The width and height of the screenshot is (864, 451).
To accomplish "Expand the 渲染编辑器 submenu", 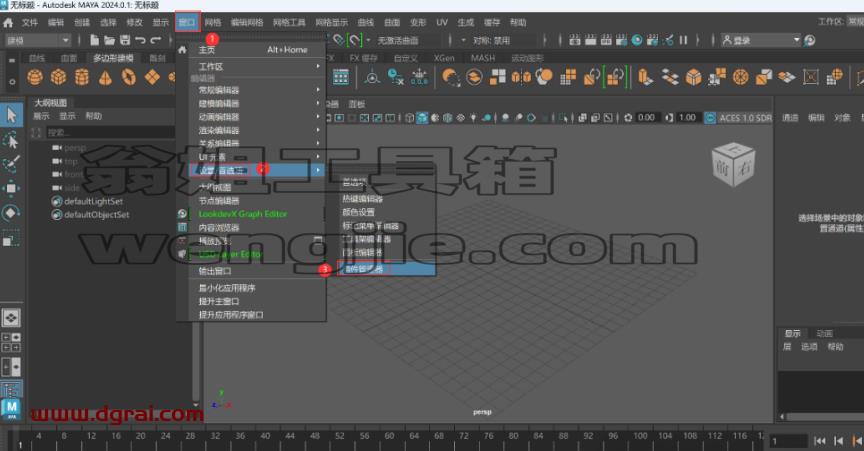I will (x=257, y=130).
